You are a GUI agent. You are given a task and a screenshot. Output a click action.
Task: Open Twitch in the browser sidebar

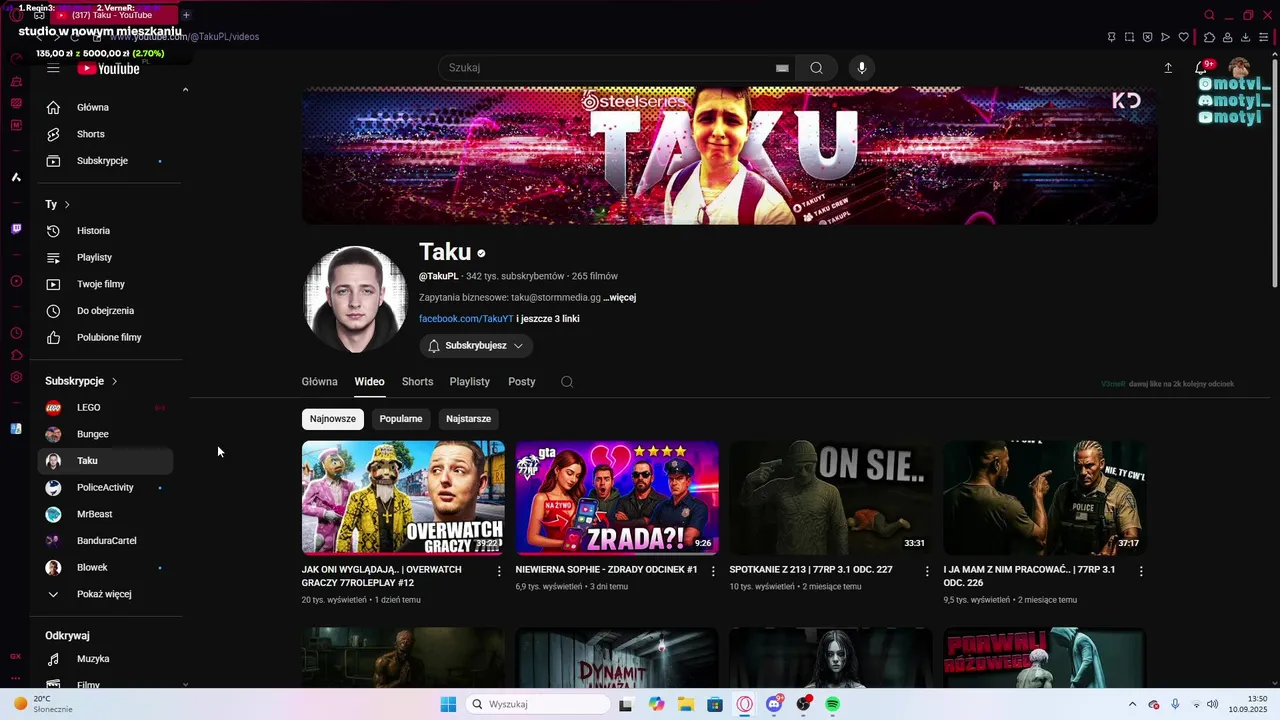click(x=16, y=229)
